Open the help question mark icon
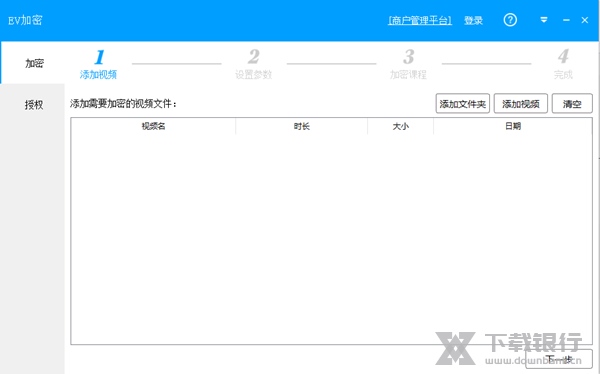Image resolution: width=600 pixels, height=374 pixels. pos(510,20)
